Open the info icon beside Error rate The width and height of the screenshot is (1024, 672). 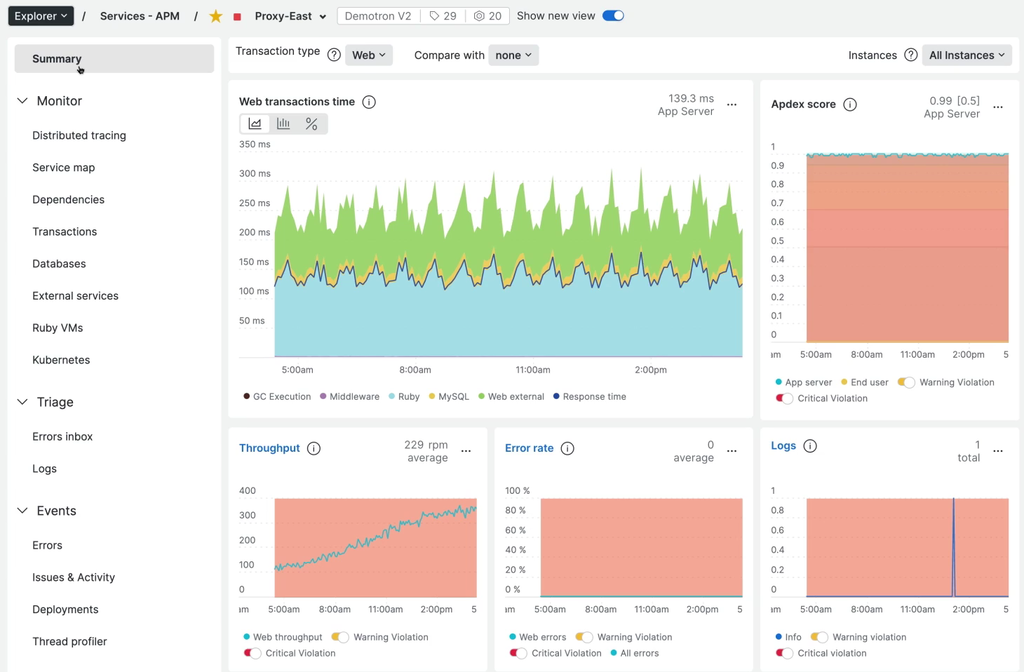click(568, 448)
